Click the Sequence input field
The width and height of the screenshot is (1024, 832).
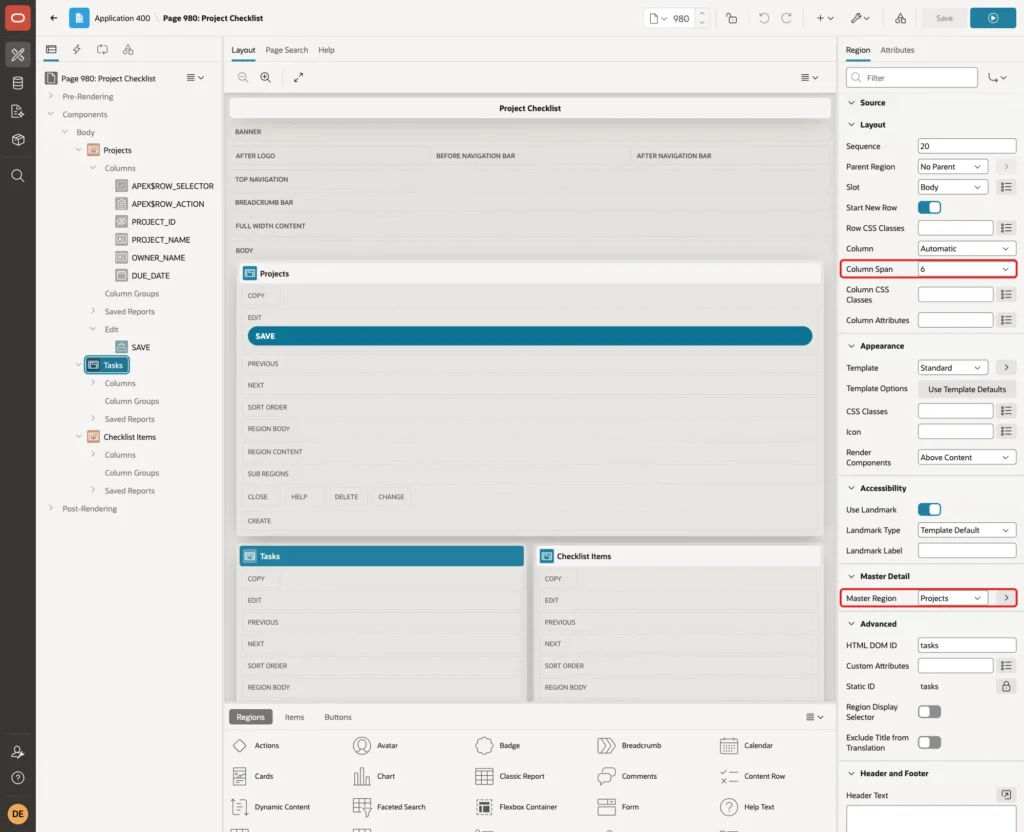click(x=966, y=146)
